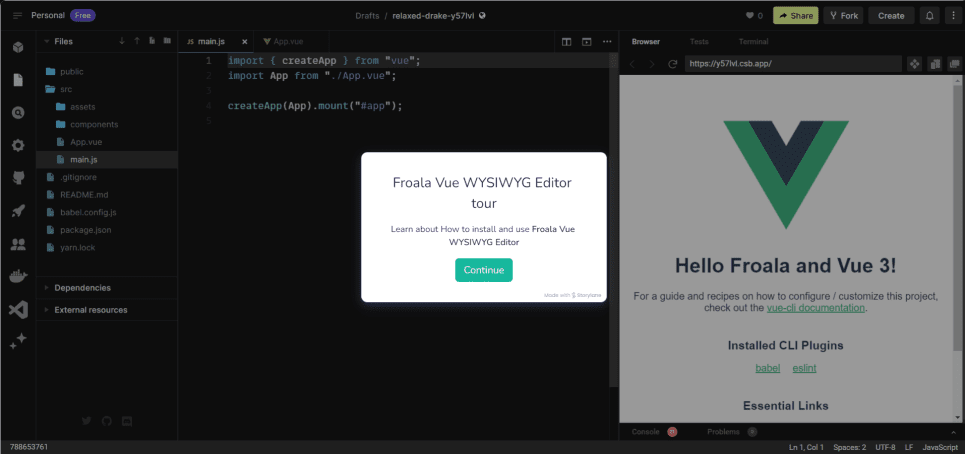Click the Create button

pos(891,15)
